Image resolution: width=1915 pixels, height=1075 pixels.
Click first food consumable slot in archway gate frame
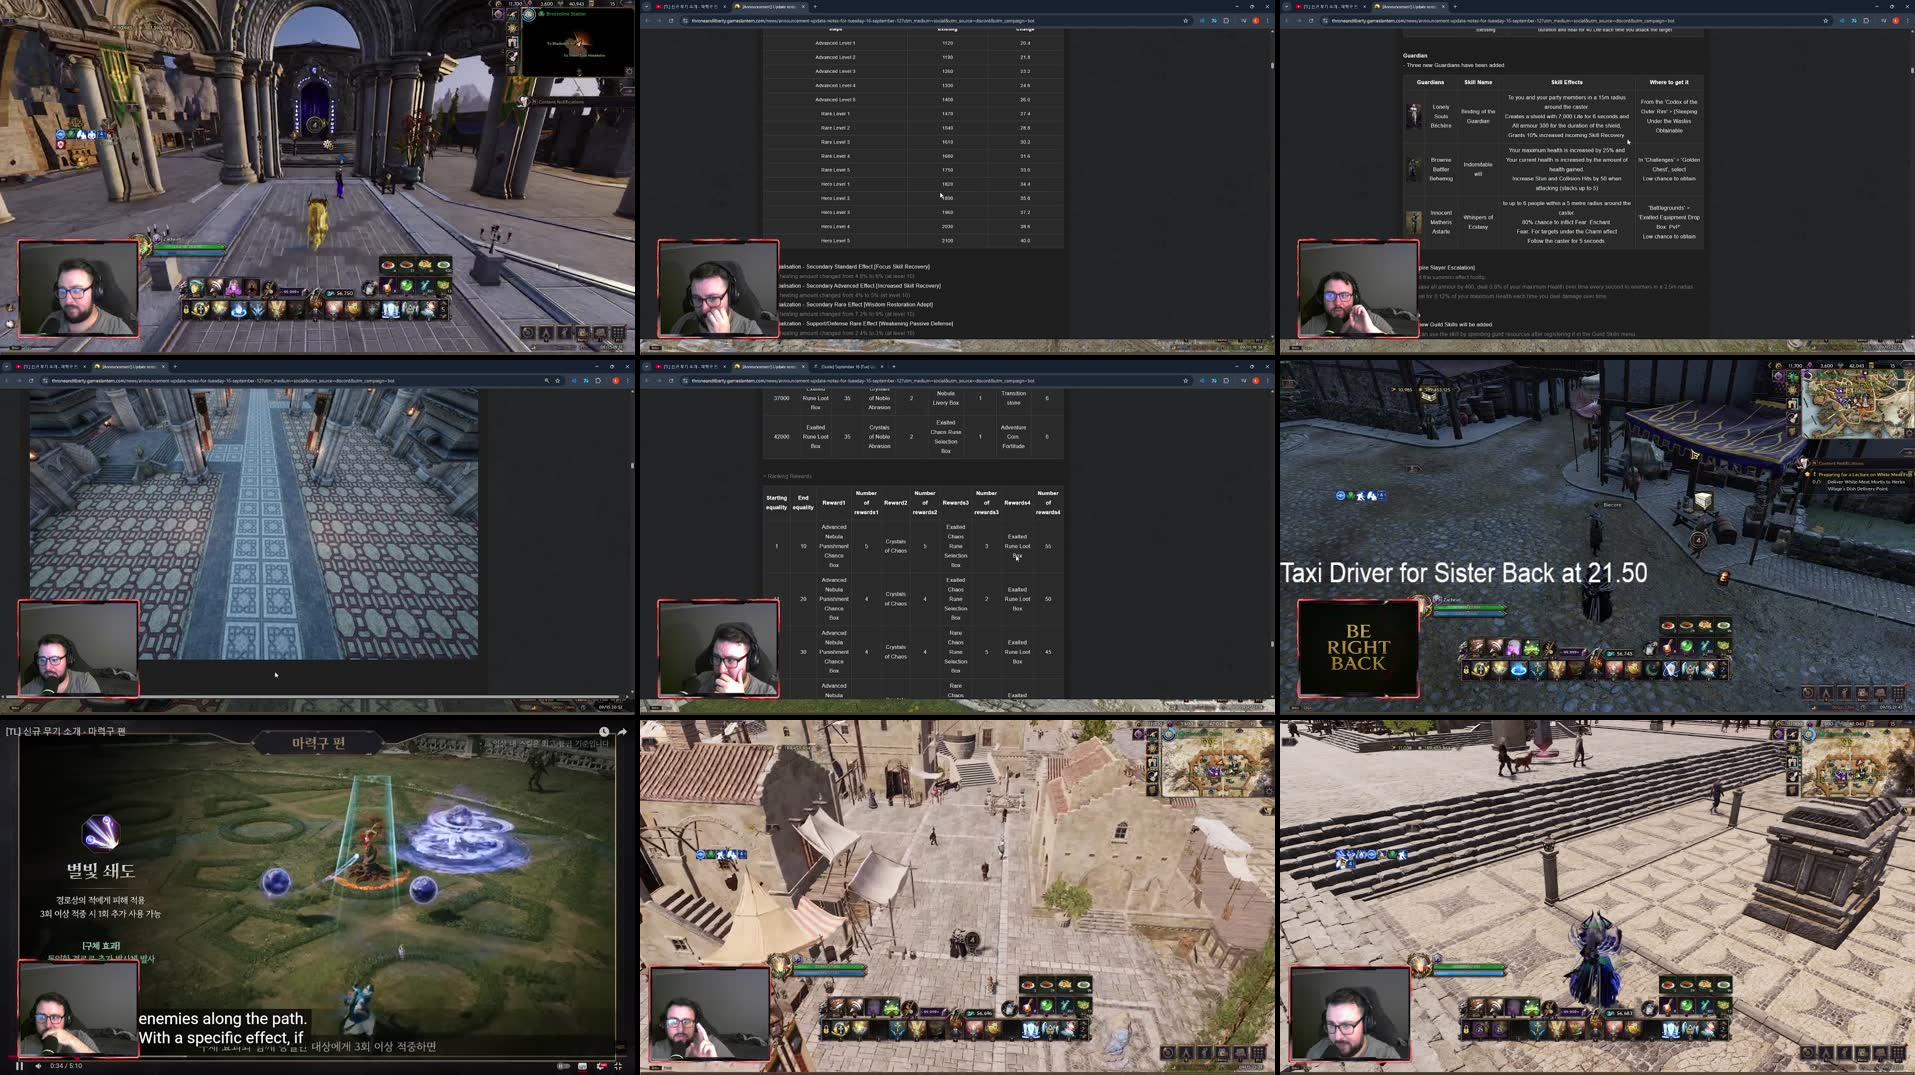coord(388,265)
